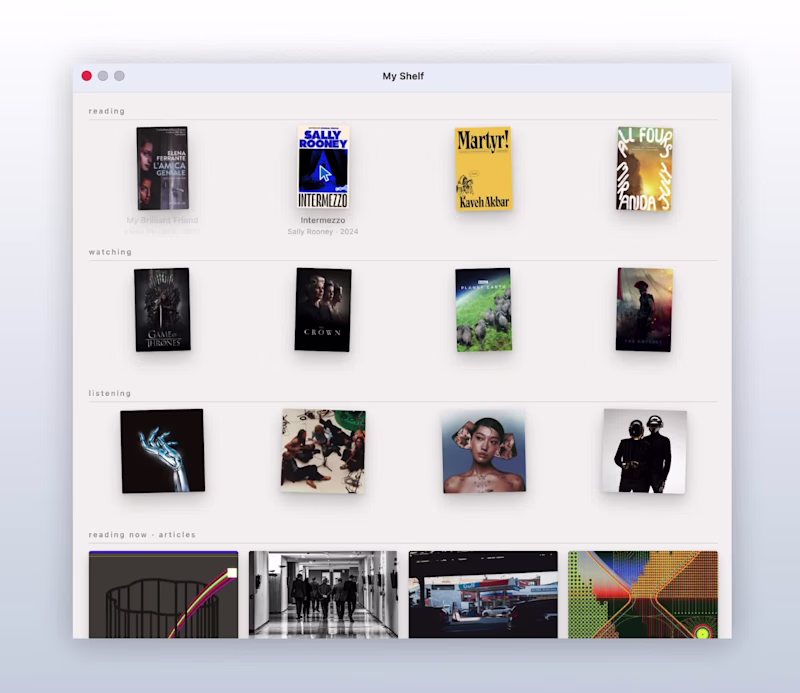Open the article with wireframe cylinder illustration

click(x=163, y=595)
